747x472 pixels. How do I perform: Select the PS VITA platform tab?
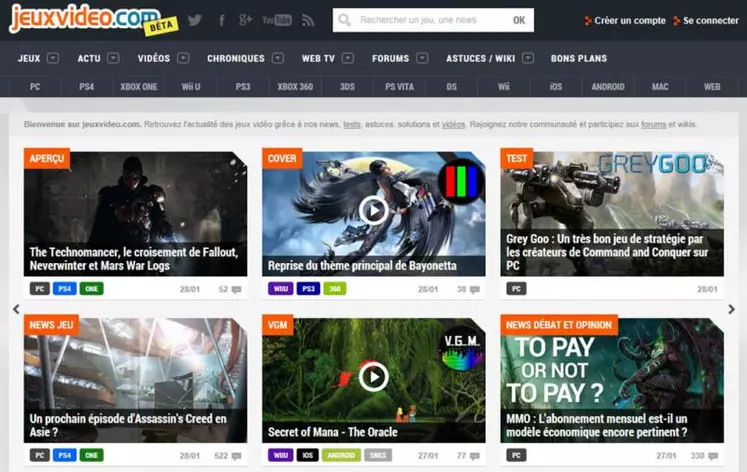point(399,87)
